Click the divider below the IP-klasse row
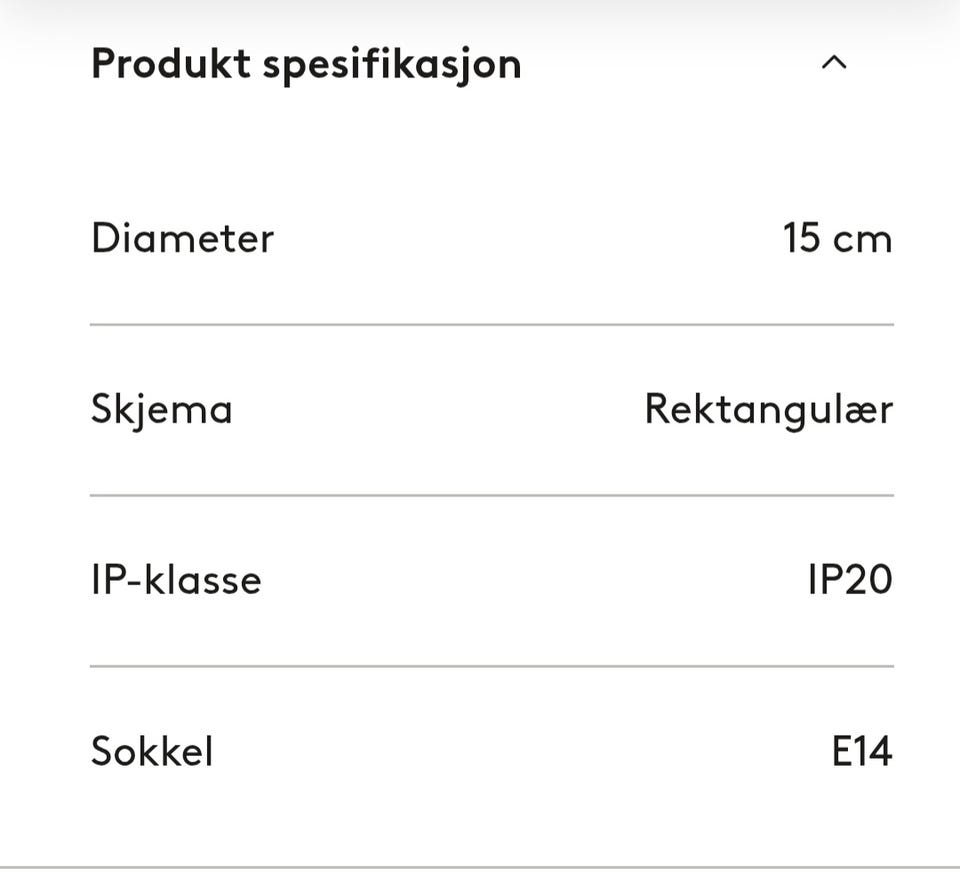Image resolution: width=960 pixels, height=892 pixels. pos(492,666)
